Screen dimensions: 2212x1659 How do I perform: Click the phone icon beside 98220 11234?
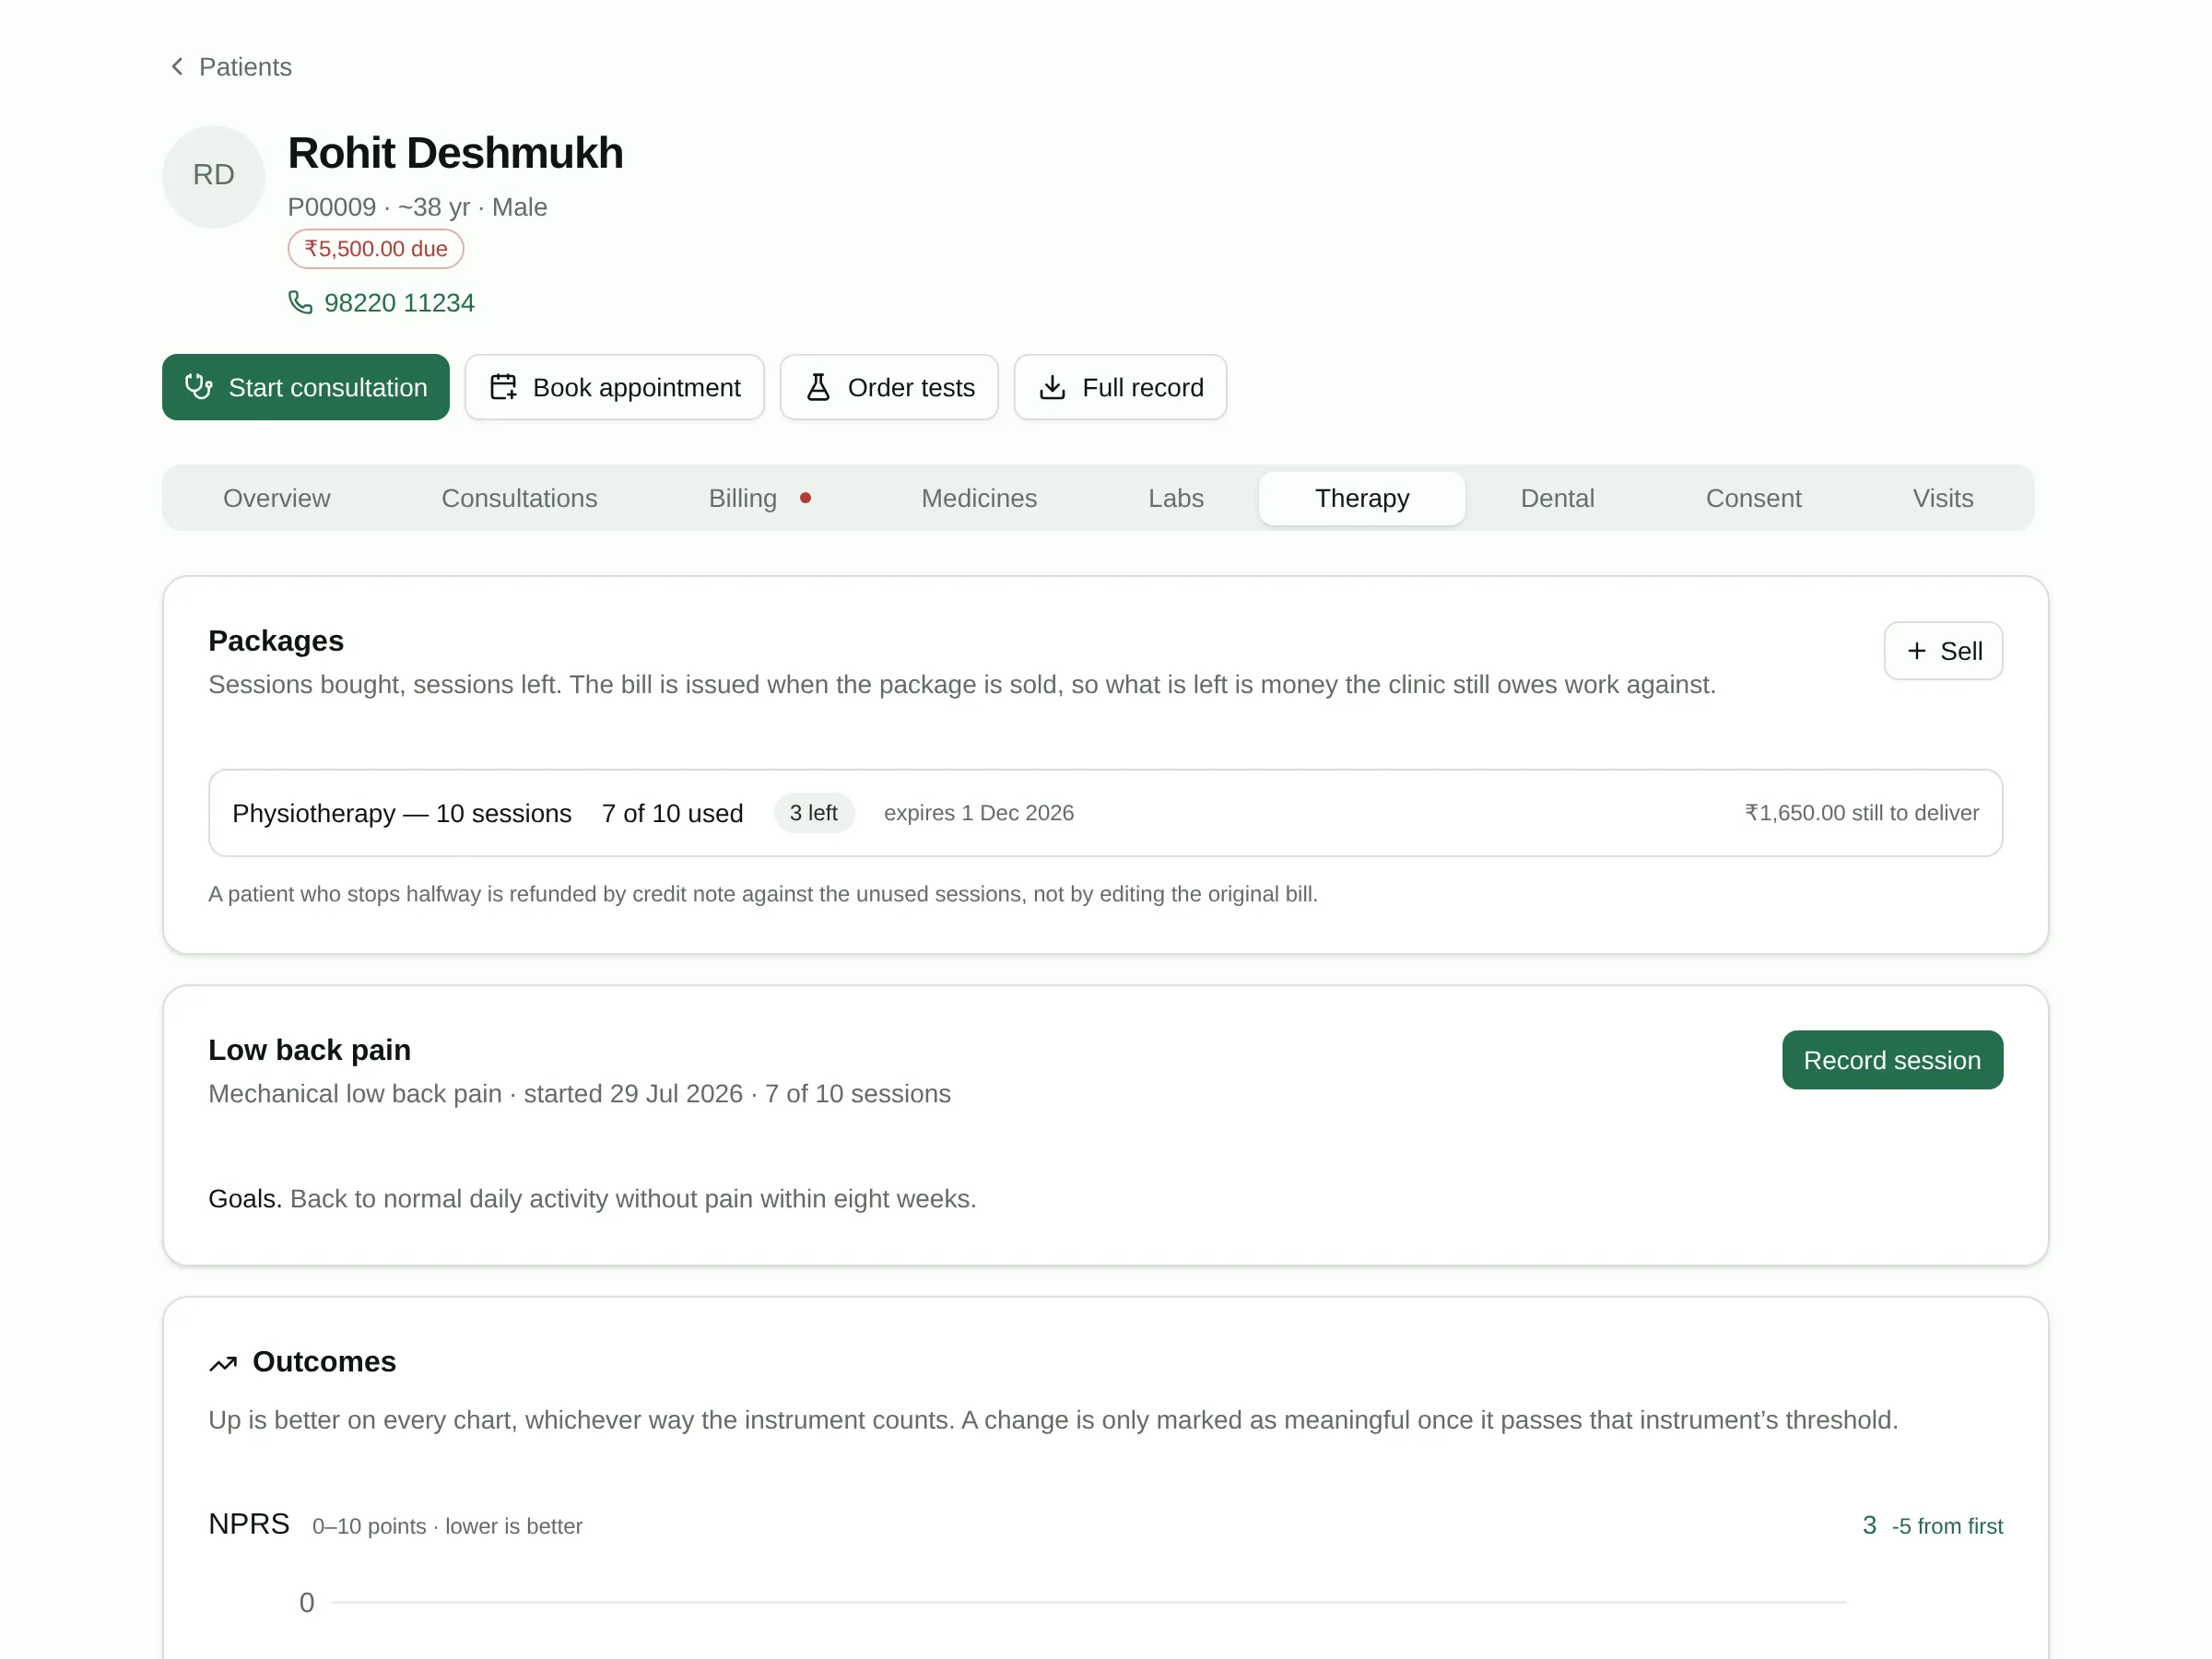coord(300,302)
